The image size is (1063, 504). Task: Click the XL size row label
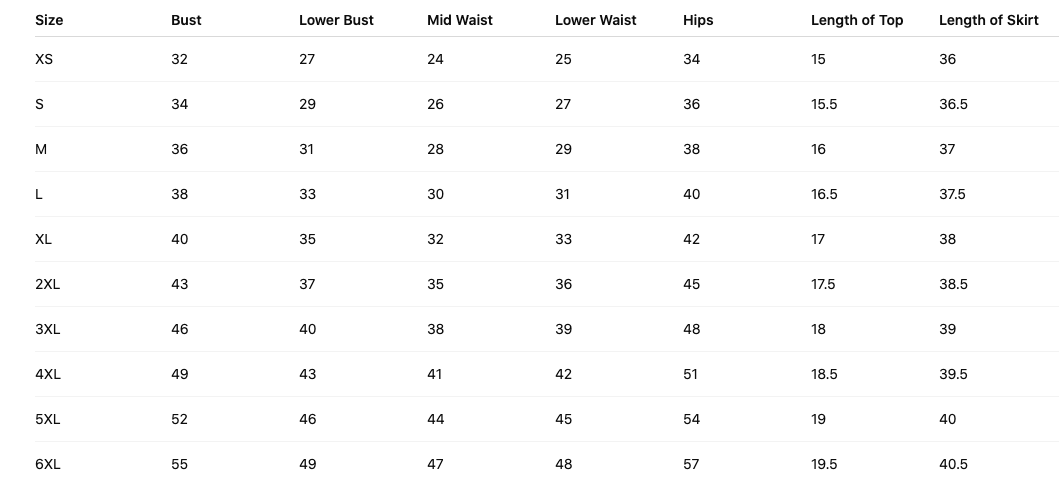[43, 239]
